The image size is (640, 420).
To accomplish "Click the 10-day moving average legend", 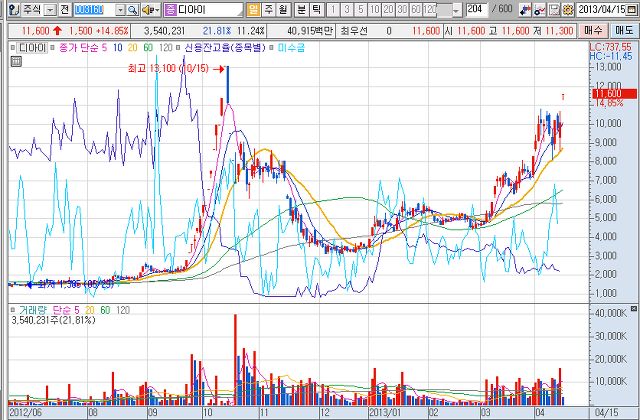I will [x=118, y=48].
